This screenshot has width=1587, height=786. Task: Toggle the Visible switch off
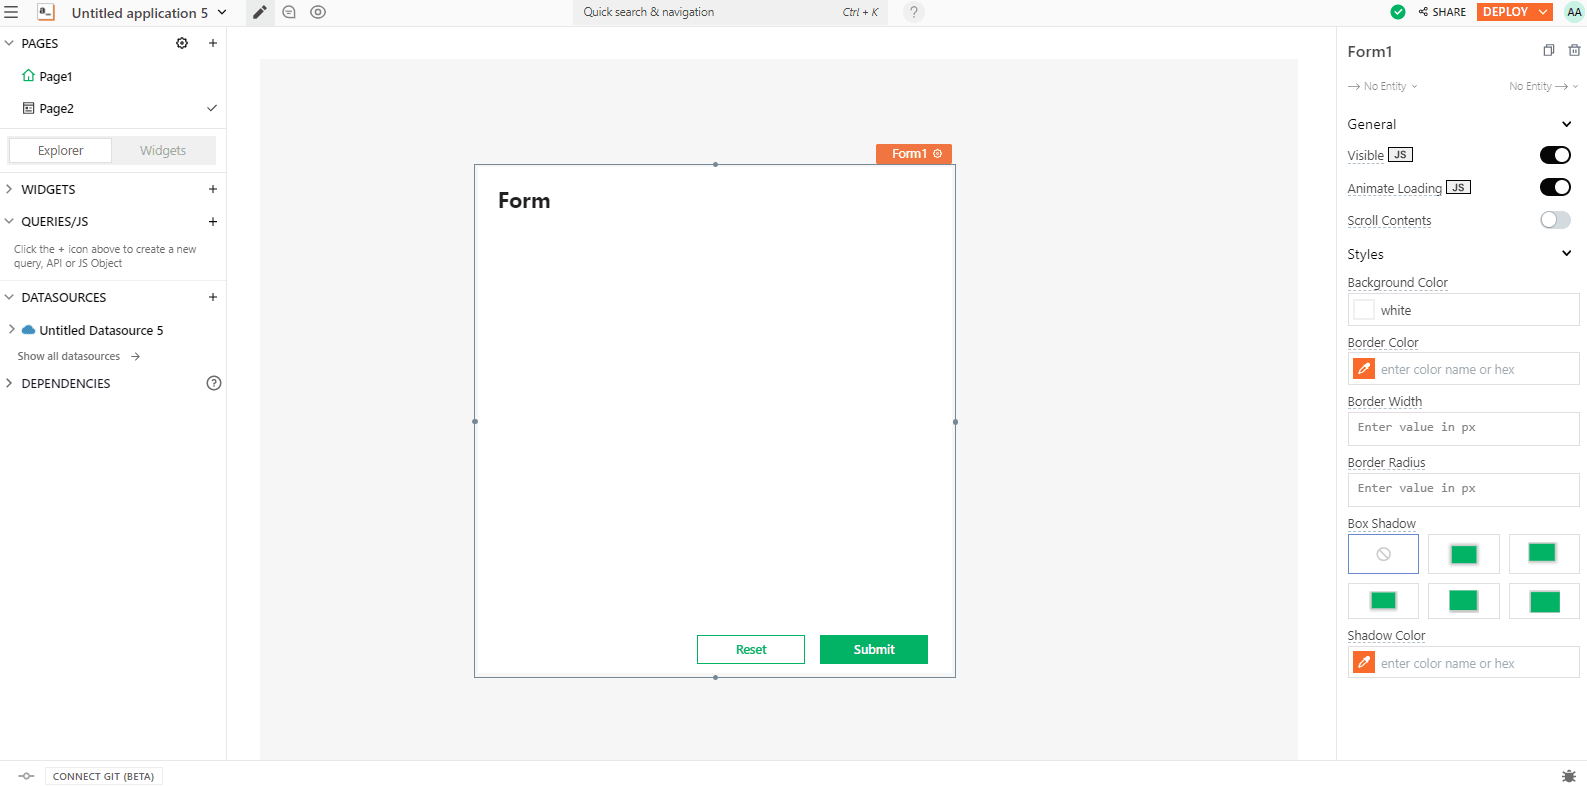tap(1554, 155)
